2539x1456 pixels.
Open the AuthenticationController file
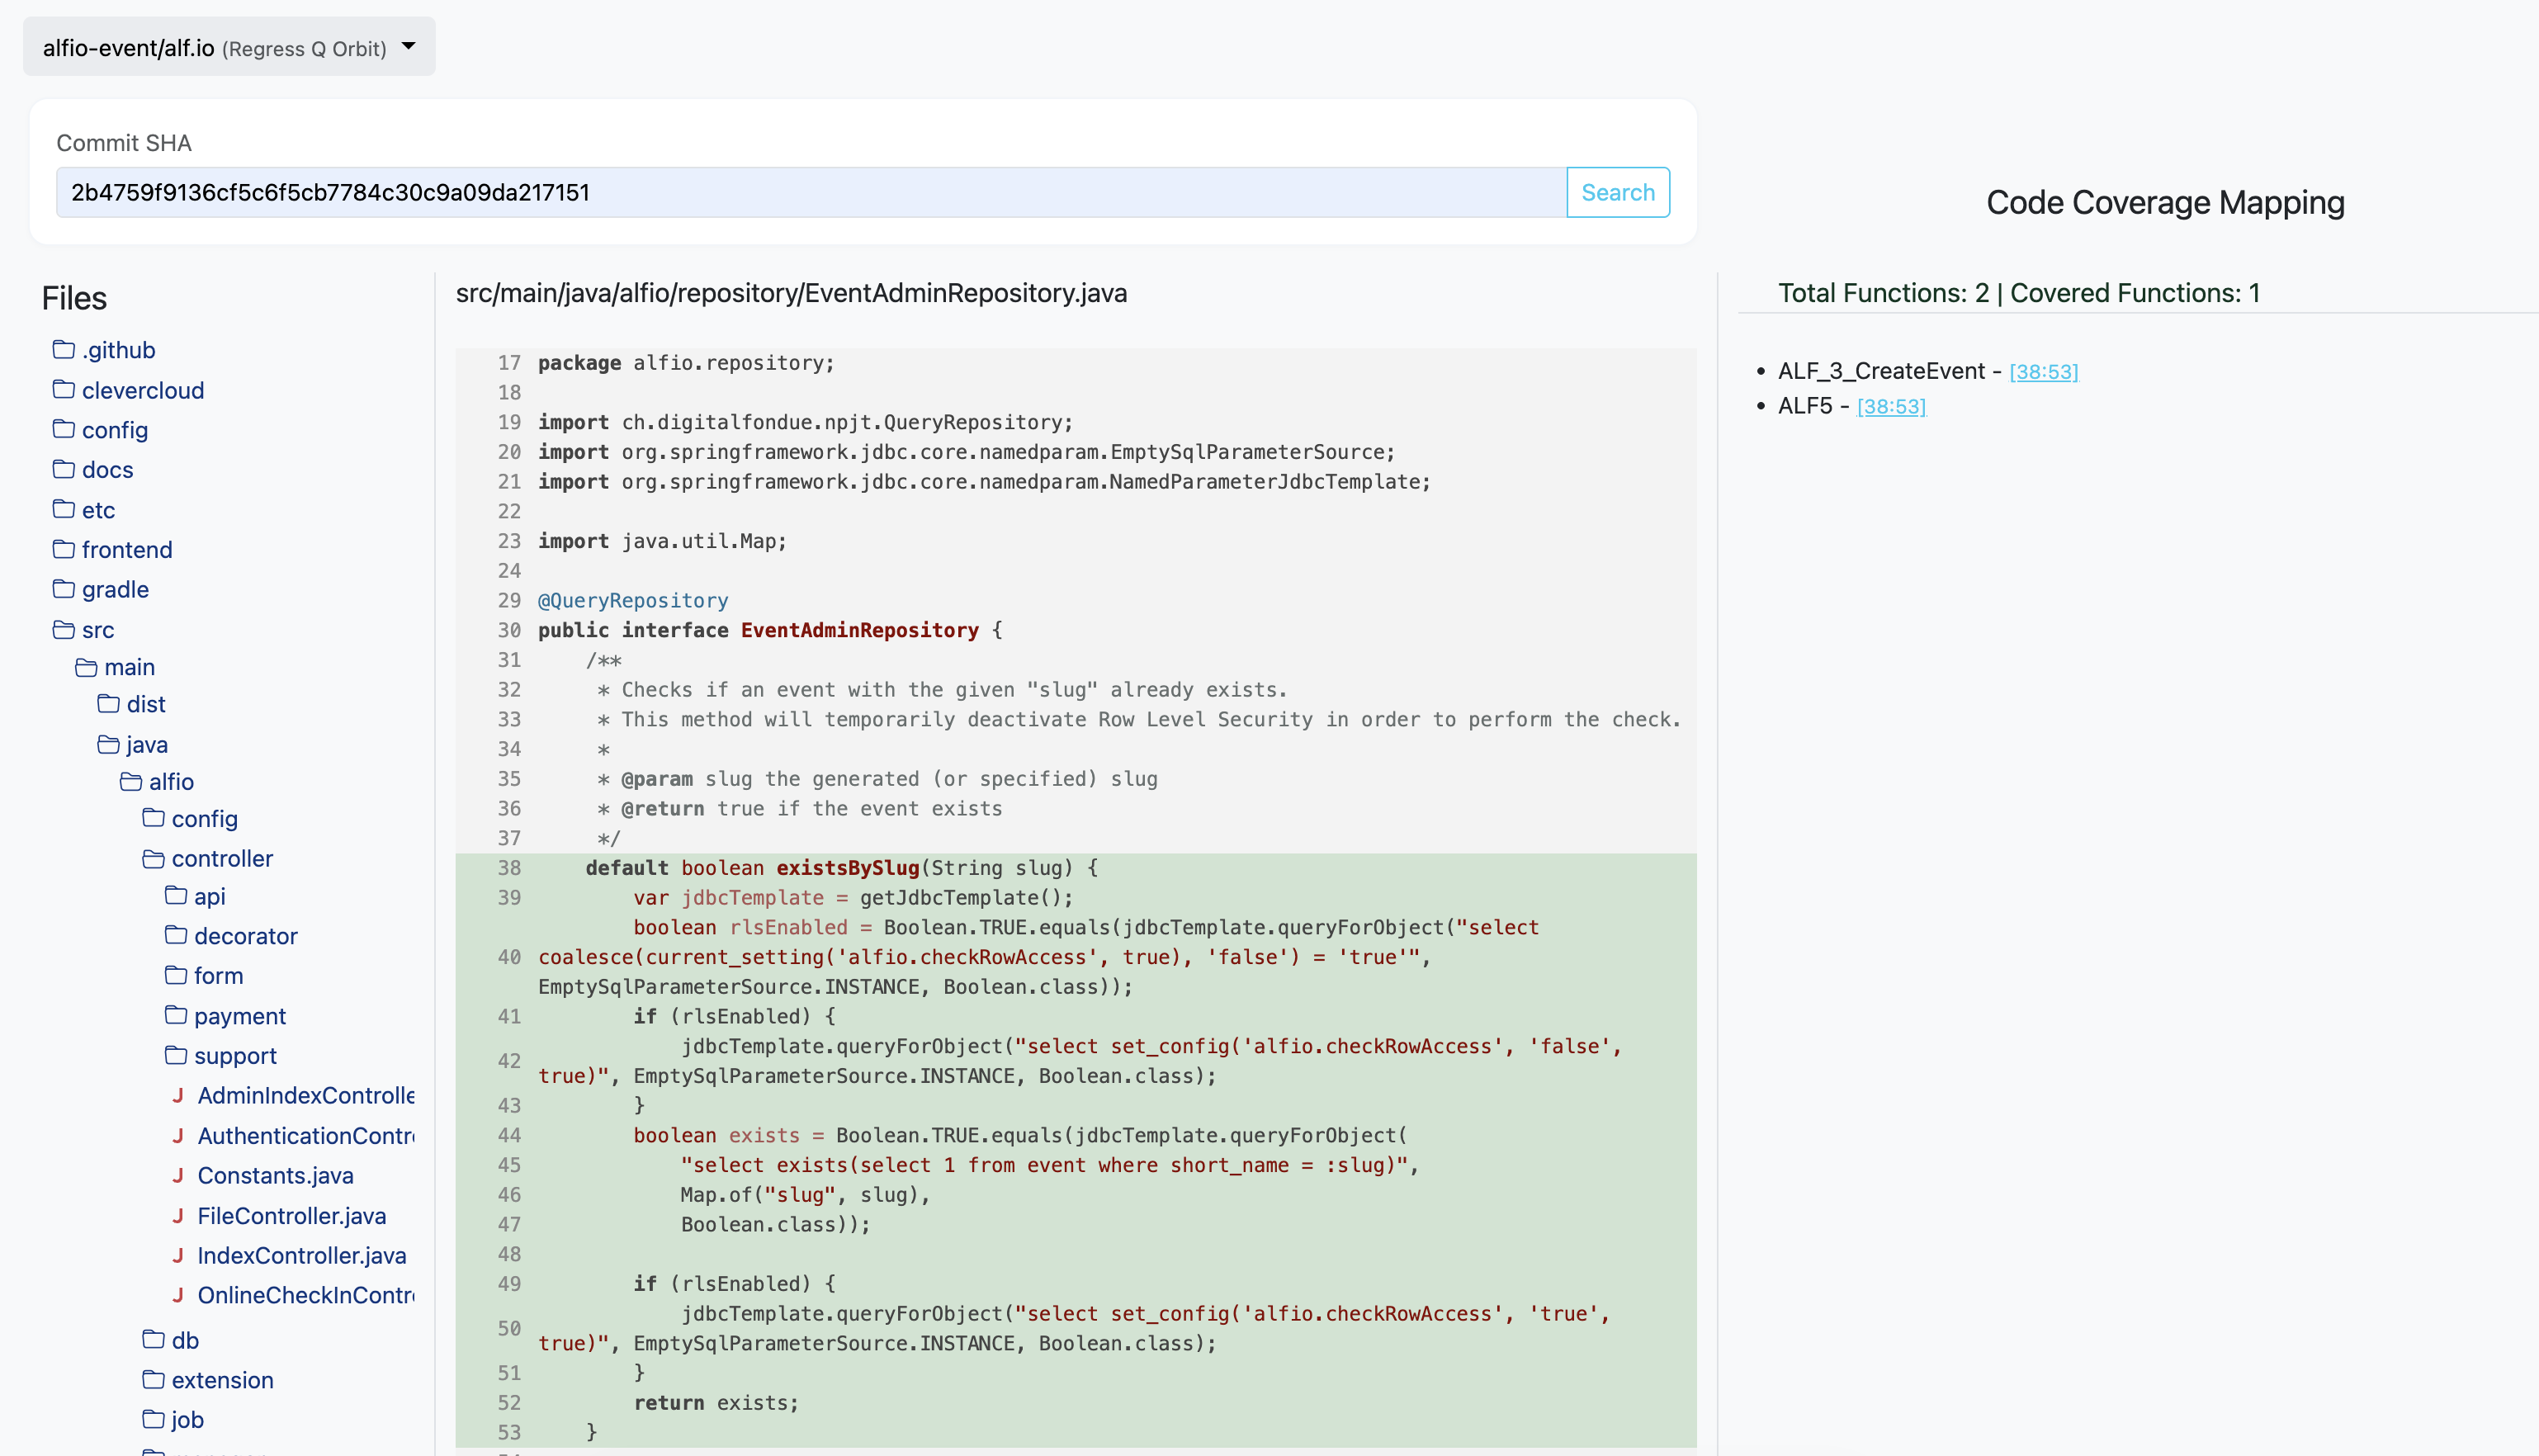click(306, 1136)
